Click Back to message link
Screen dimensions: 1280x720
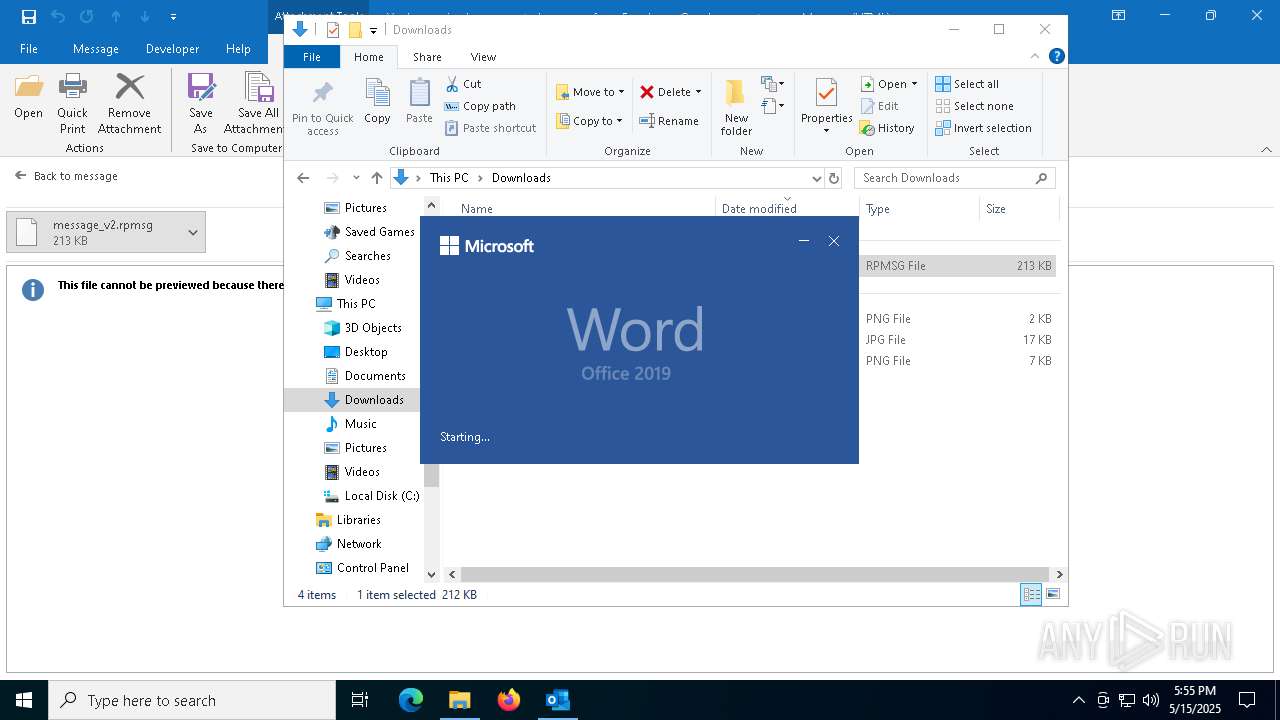(x=66, y=176)
